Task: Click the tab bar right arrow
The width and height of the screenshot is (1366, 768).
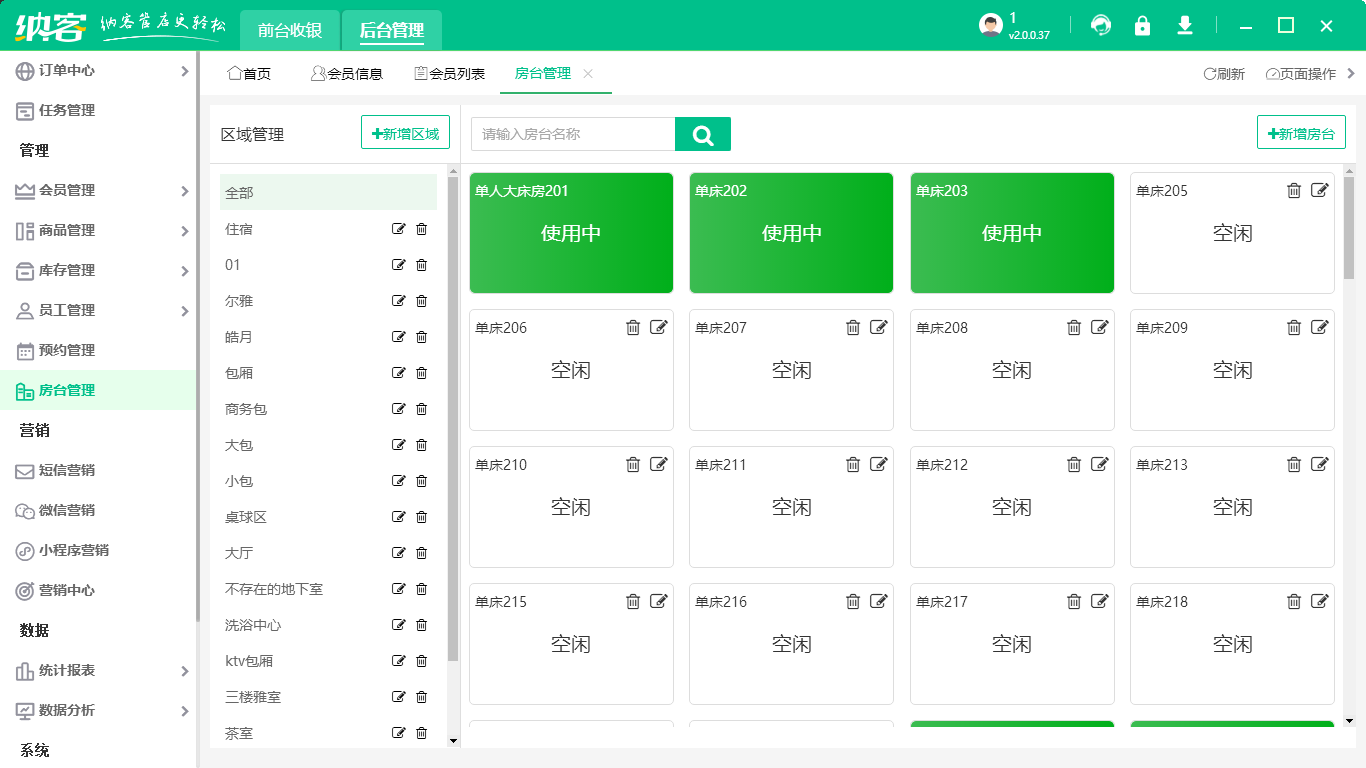Action: 1351,73
